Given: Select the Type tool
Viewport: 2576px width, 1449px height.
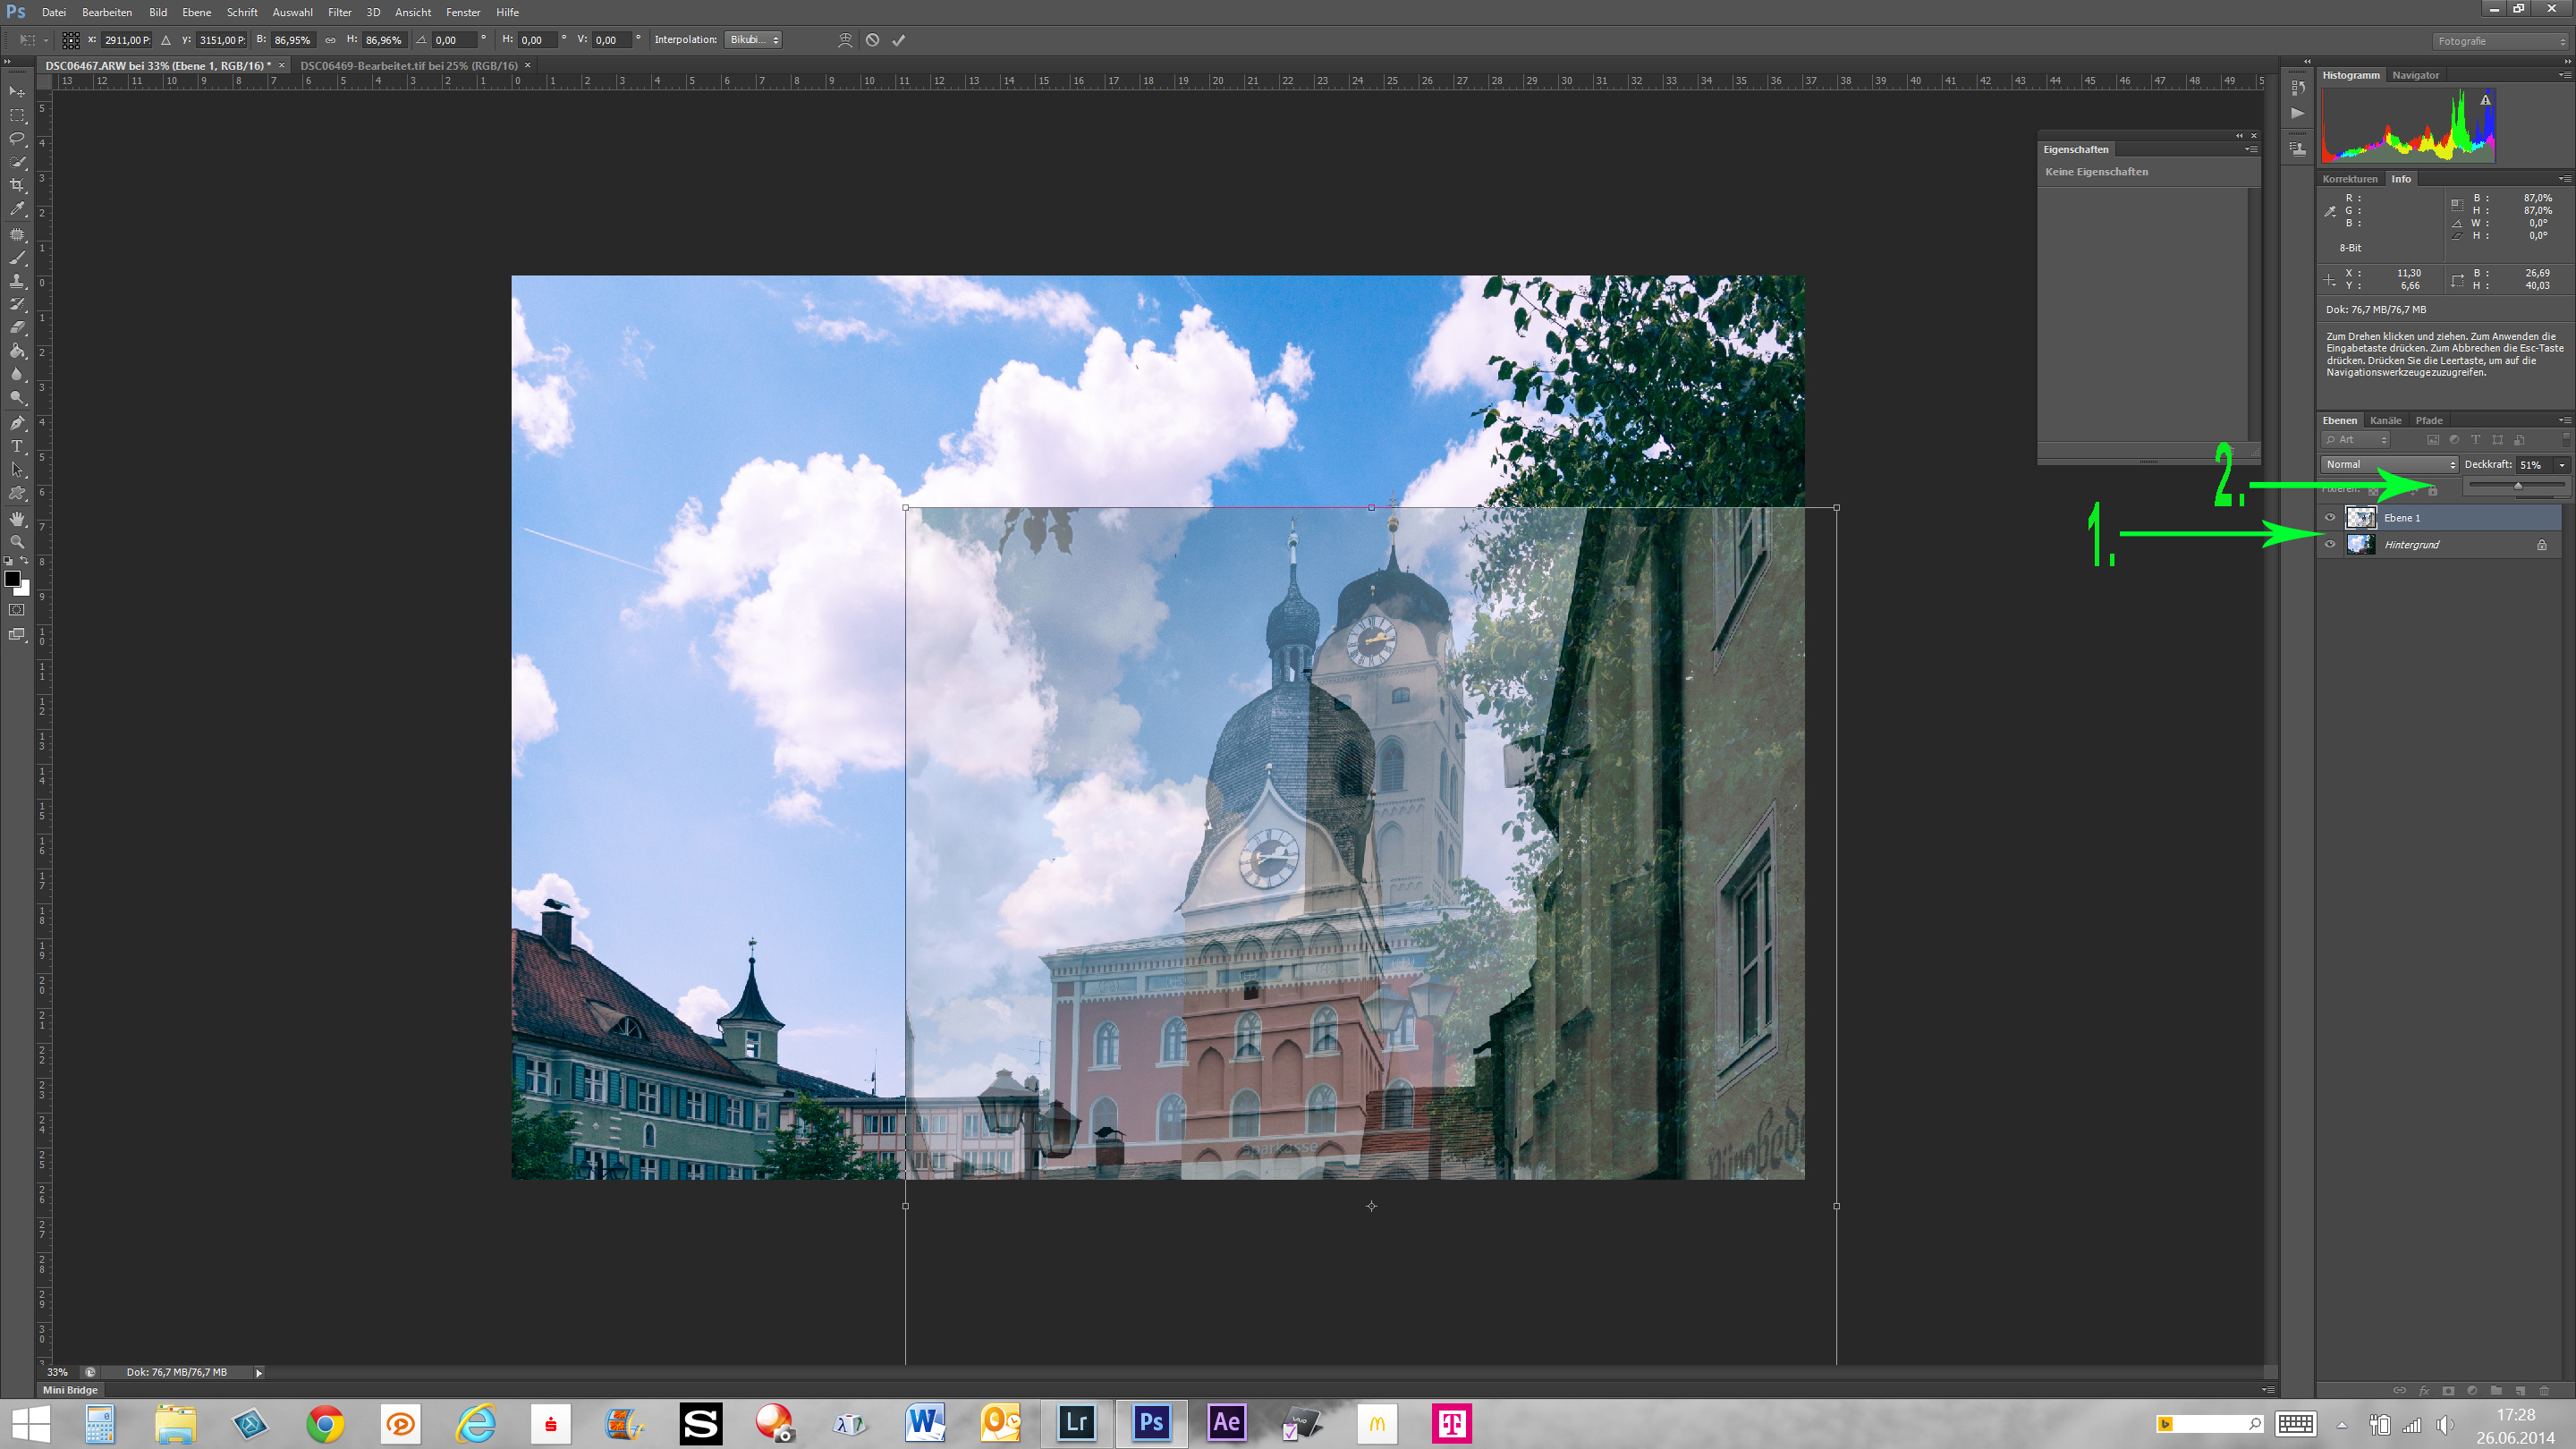Looking at the screenshot, I should point(17,446).
